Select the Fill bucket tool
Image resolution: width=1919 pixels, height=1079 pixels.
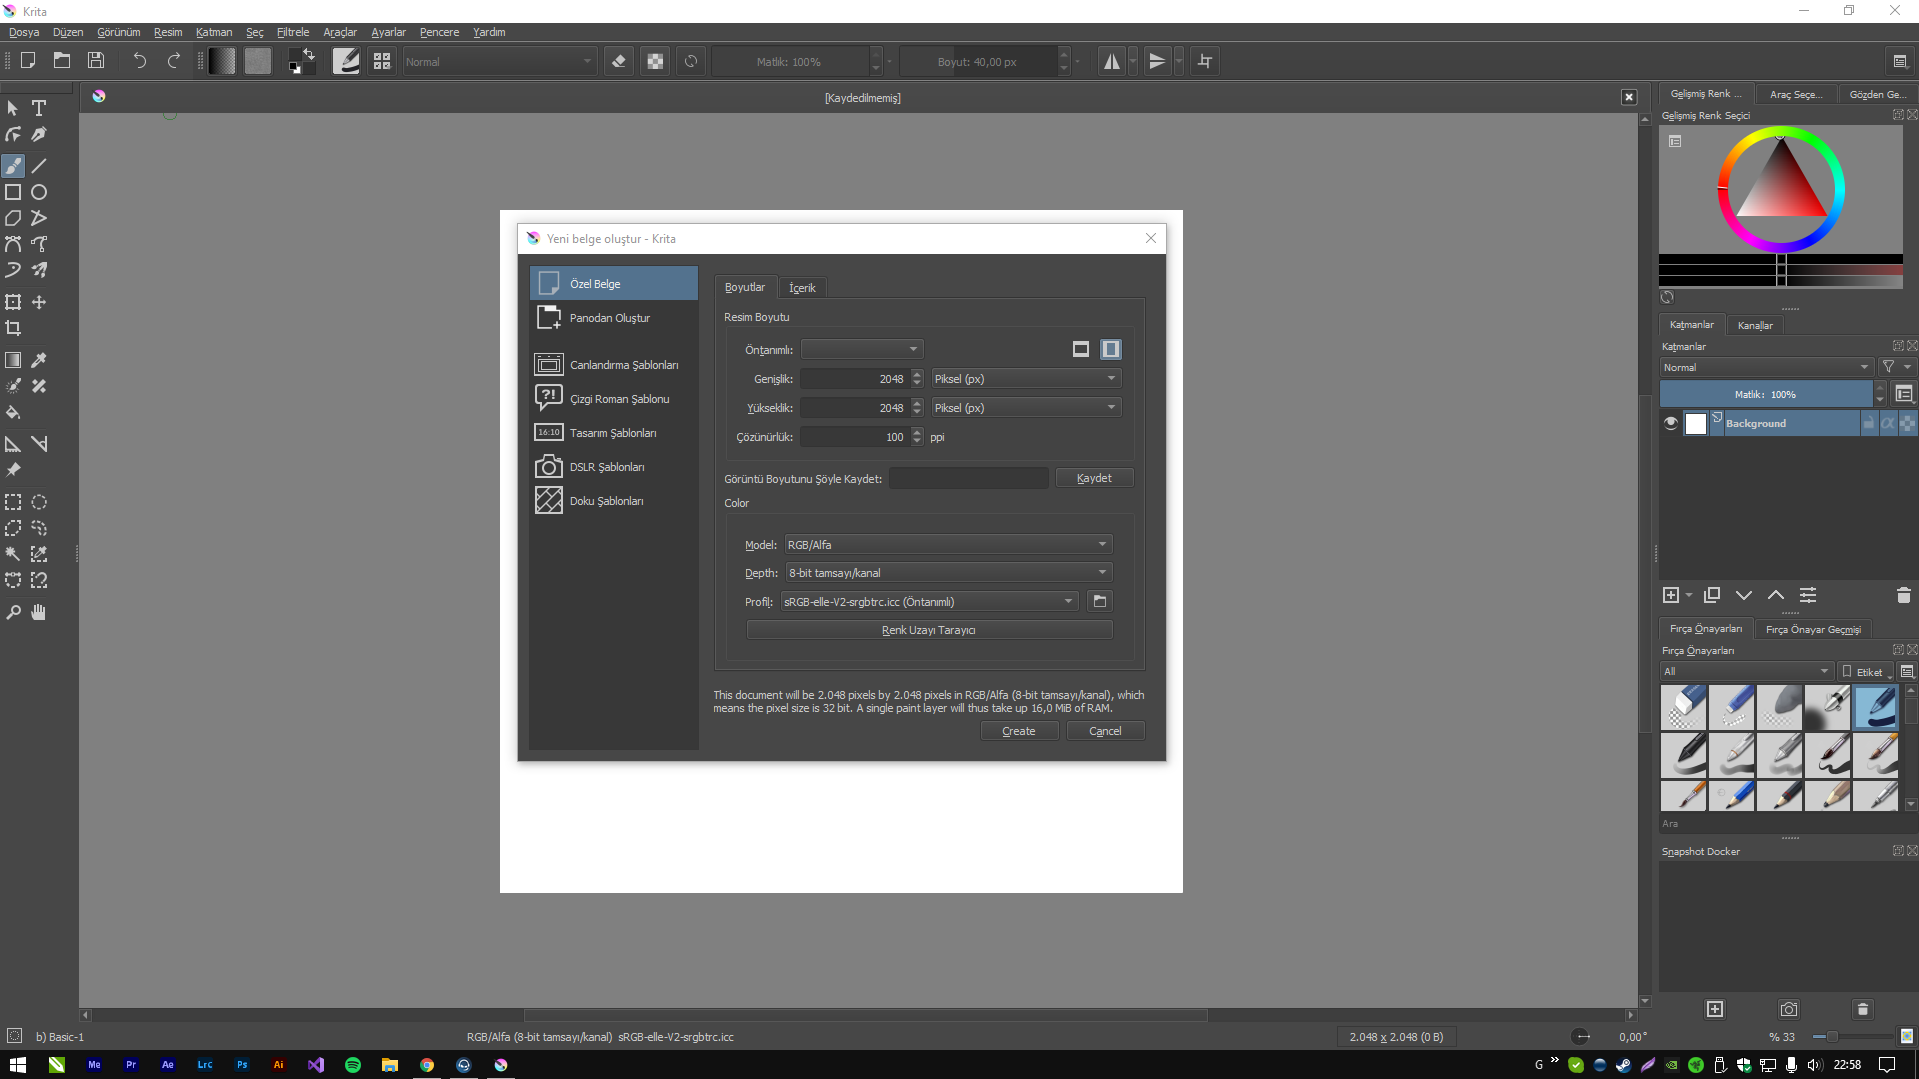[x=13, y=412]
